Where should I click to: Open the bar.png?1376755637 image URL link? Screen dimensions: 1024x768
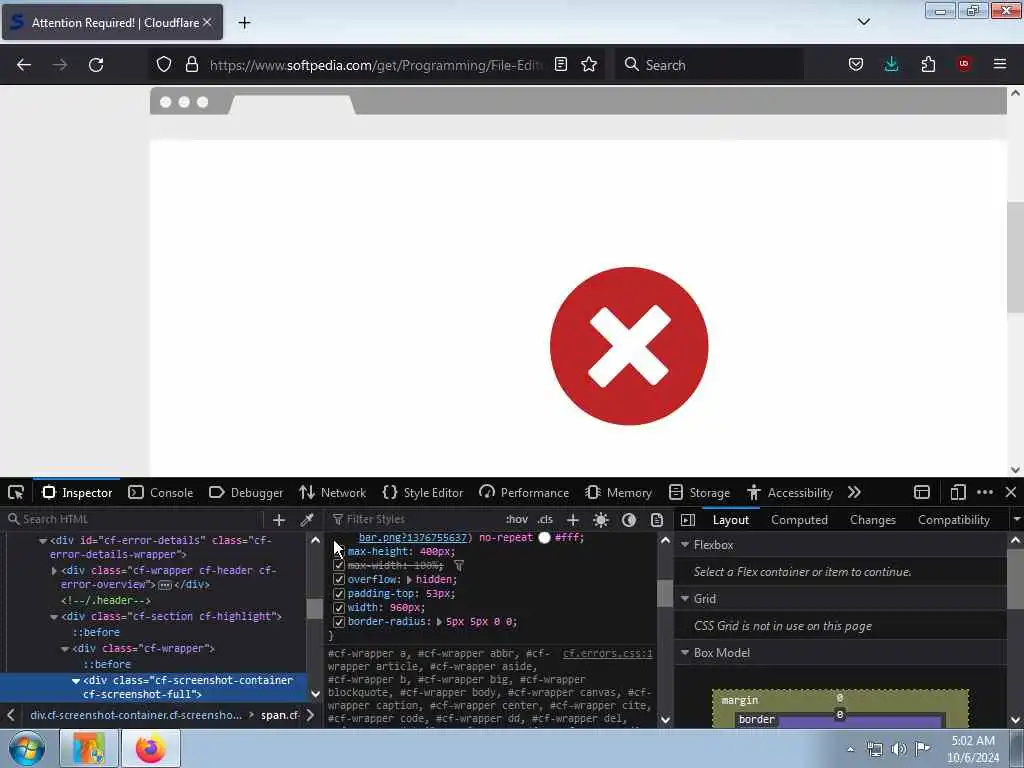pos(413,537)
